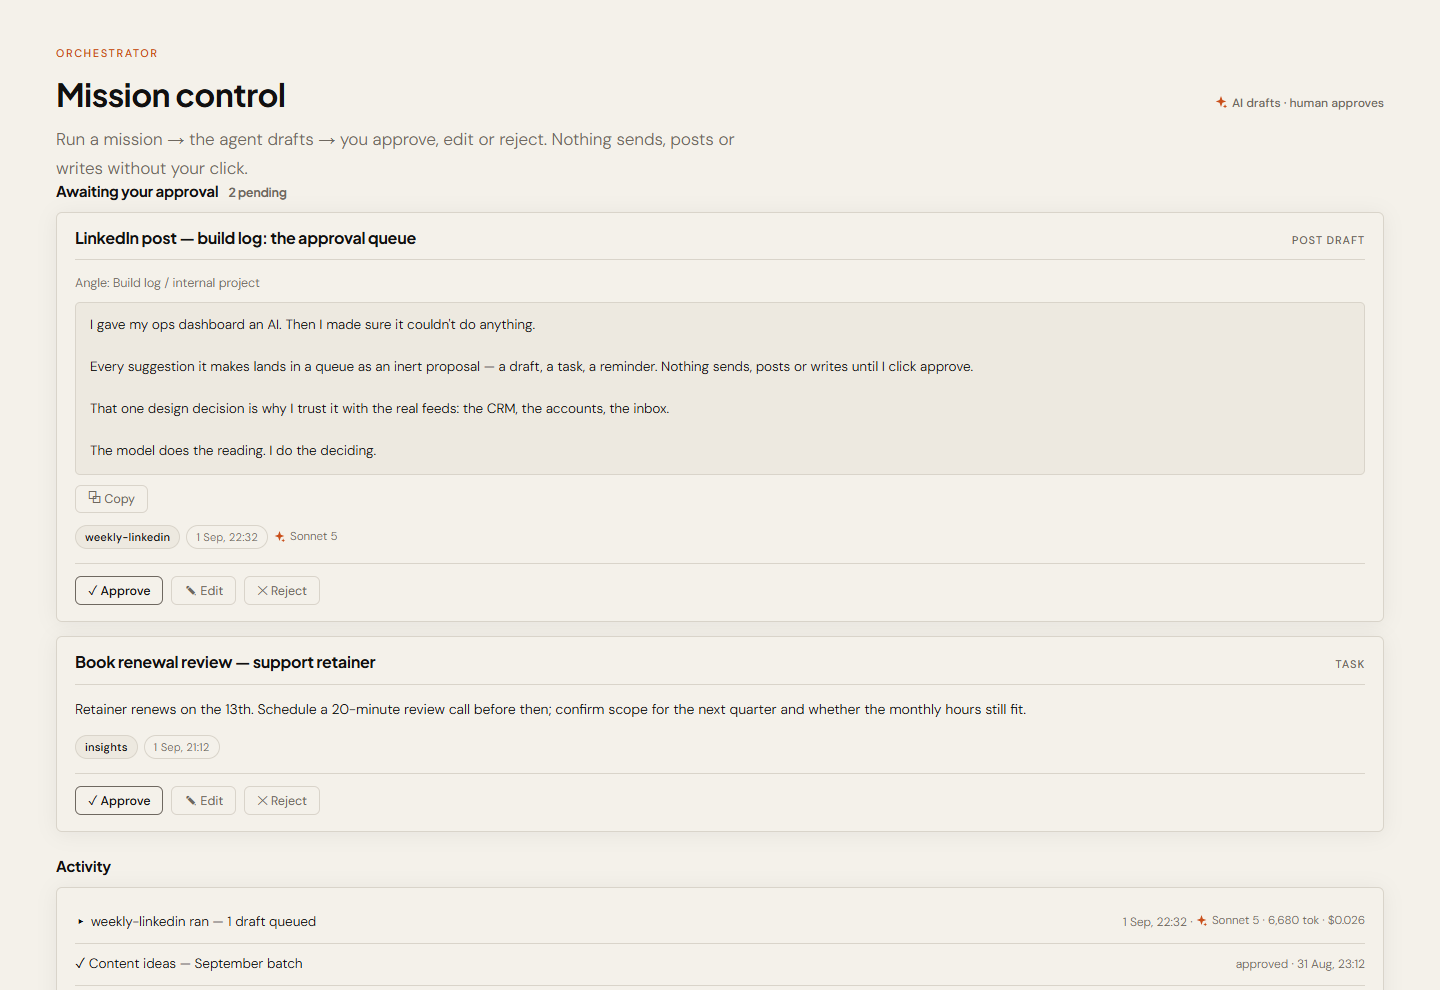Reject the Book renewal review task
This screenshot has width=1440, height=990.
pyautogui.click(x=282, y=801)
